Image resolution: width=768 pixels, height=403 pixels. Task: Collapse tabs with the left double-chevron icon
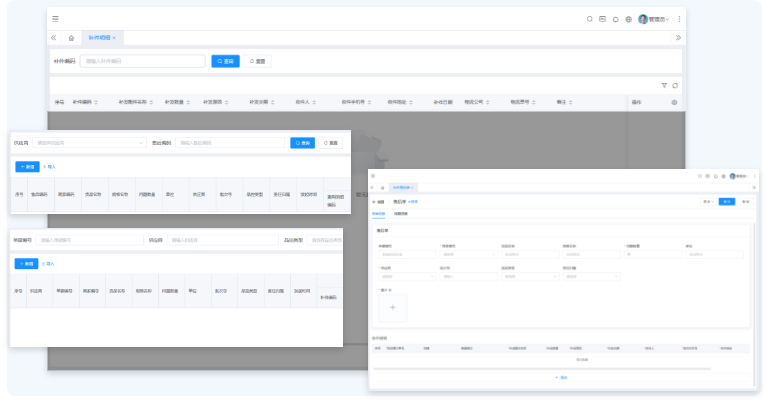point(54,38)
